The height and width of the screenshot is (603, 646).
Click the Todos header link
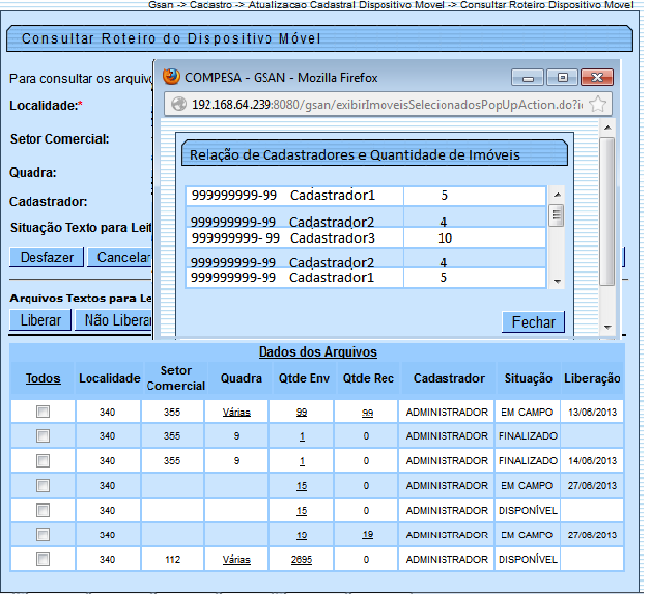coord(43,379)
